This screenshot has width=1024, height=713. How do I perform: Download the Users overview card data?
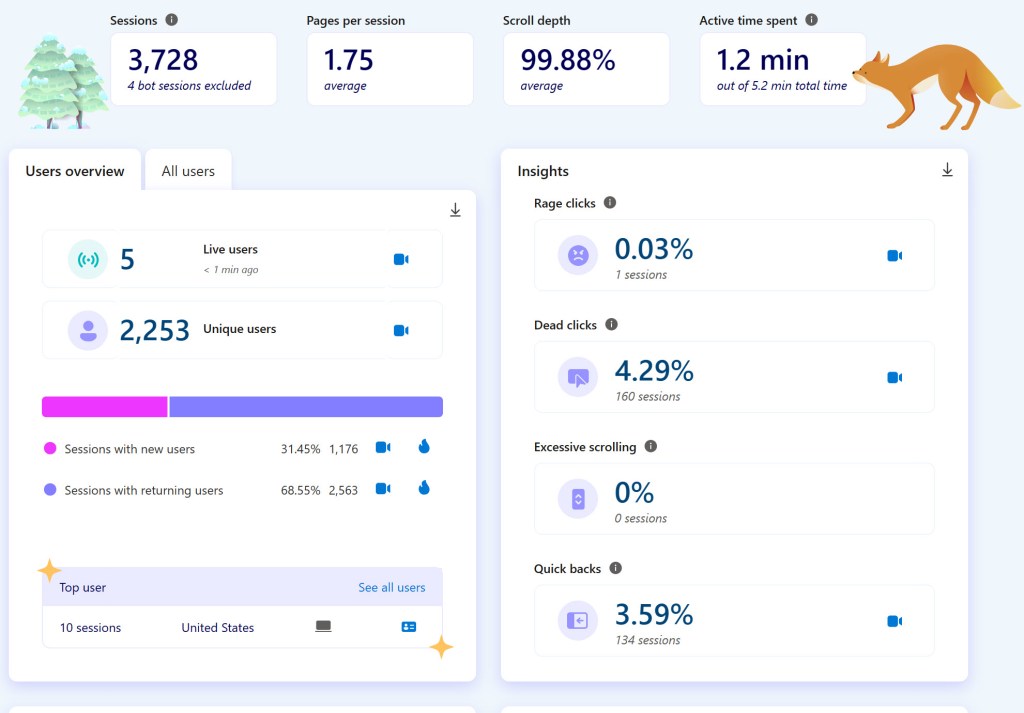point(455,210)
